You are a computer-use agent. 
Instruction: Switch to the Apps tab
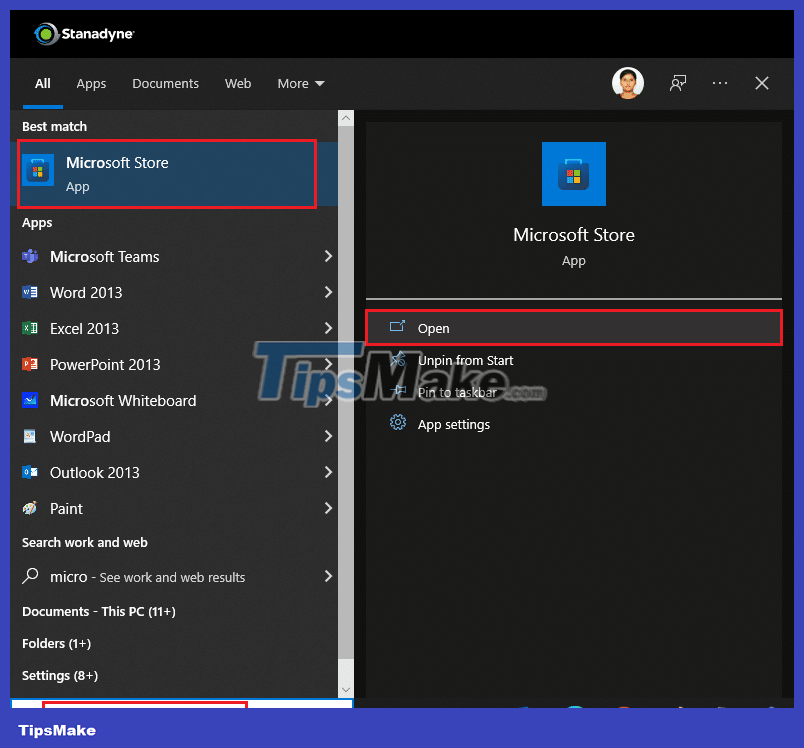pos(91,83)
